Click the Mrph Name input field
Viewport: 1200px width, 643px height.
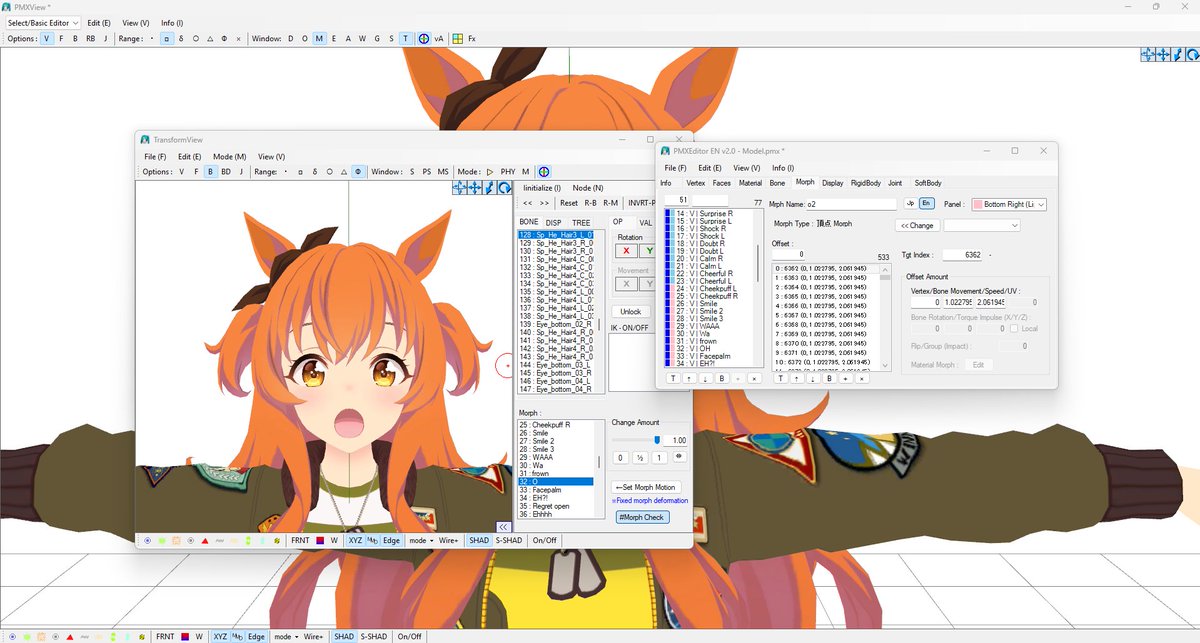coord(851,203)
